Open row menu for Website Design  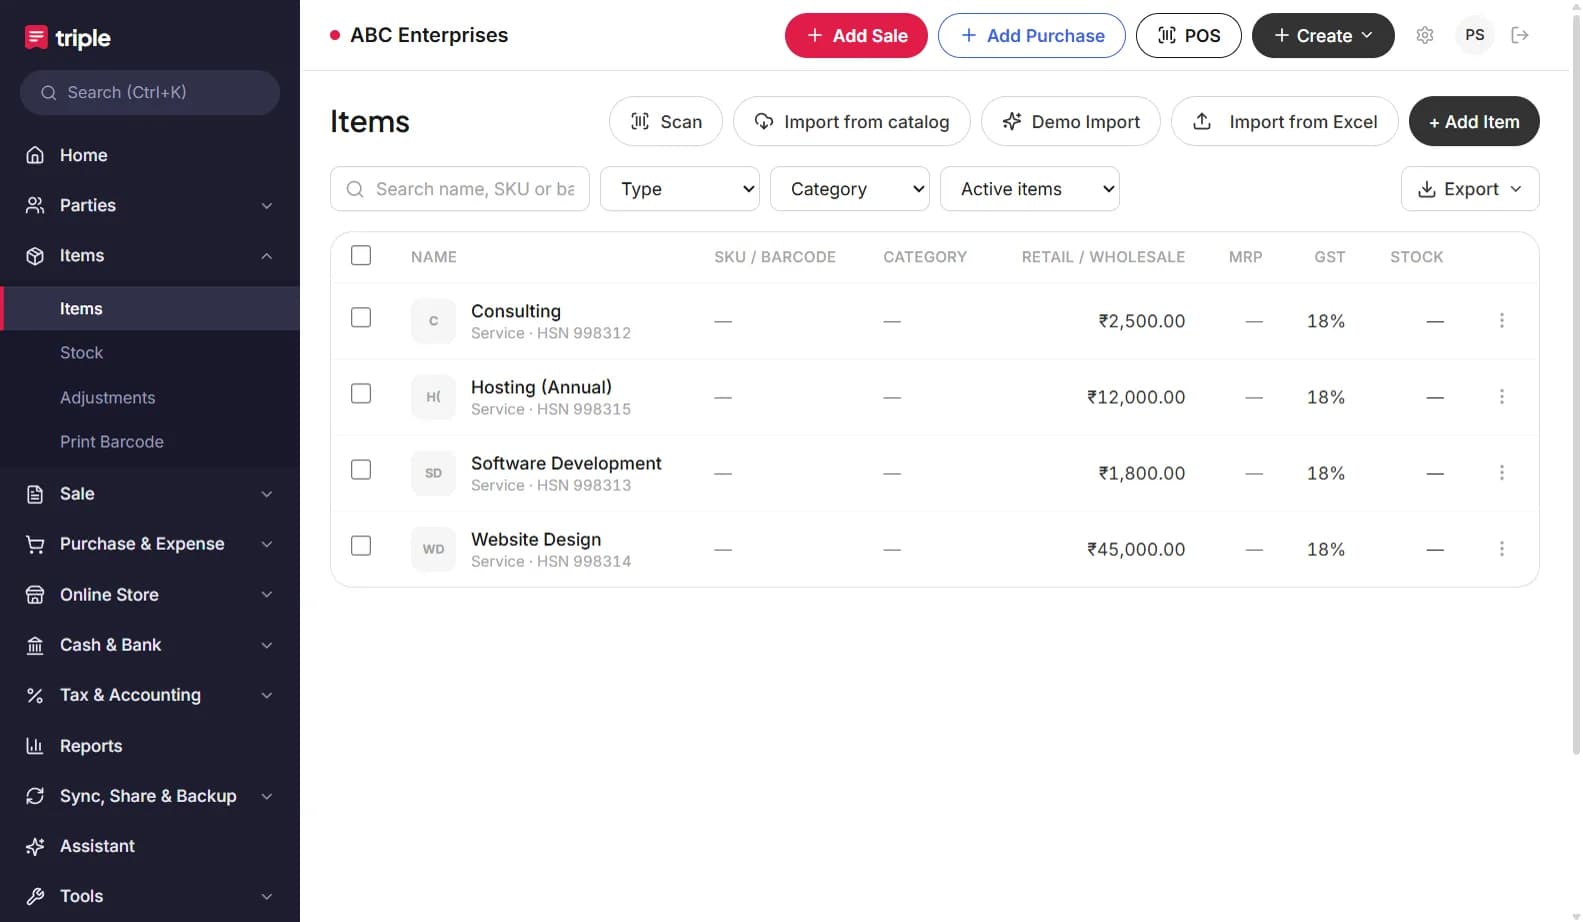pyautogui.click(x=1502, y=548)
